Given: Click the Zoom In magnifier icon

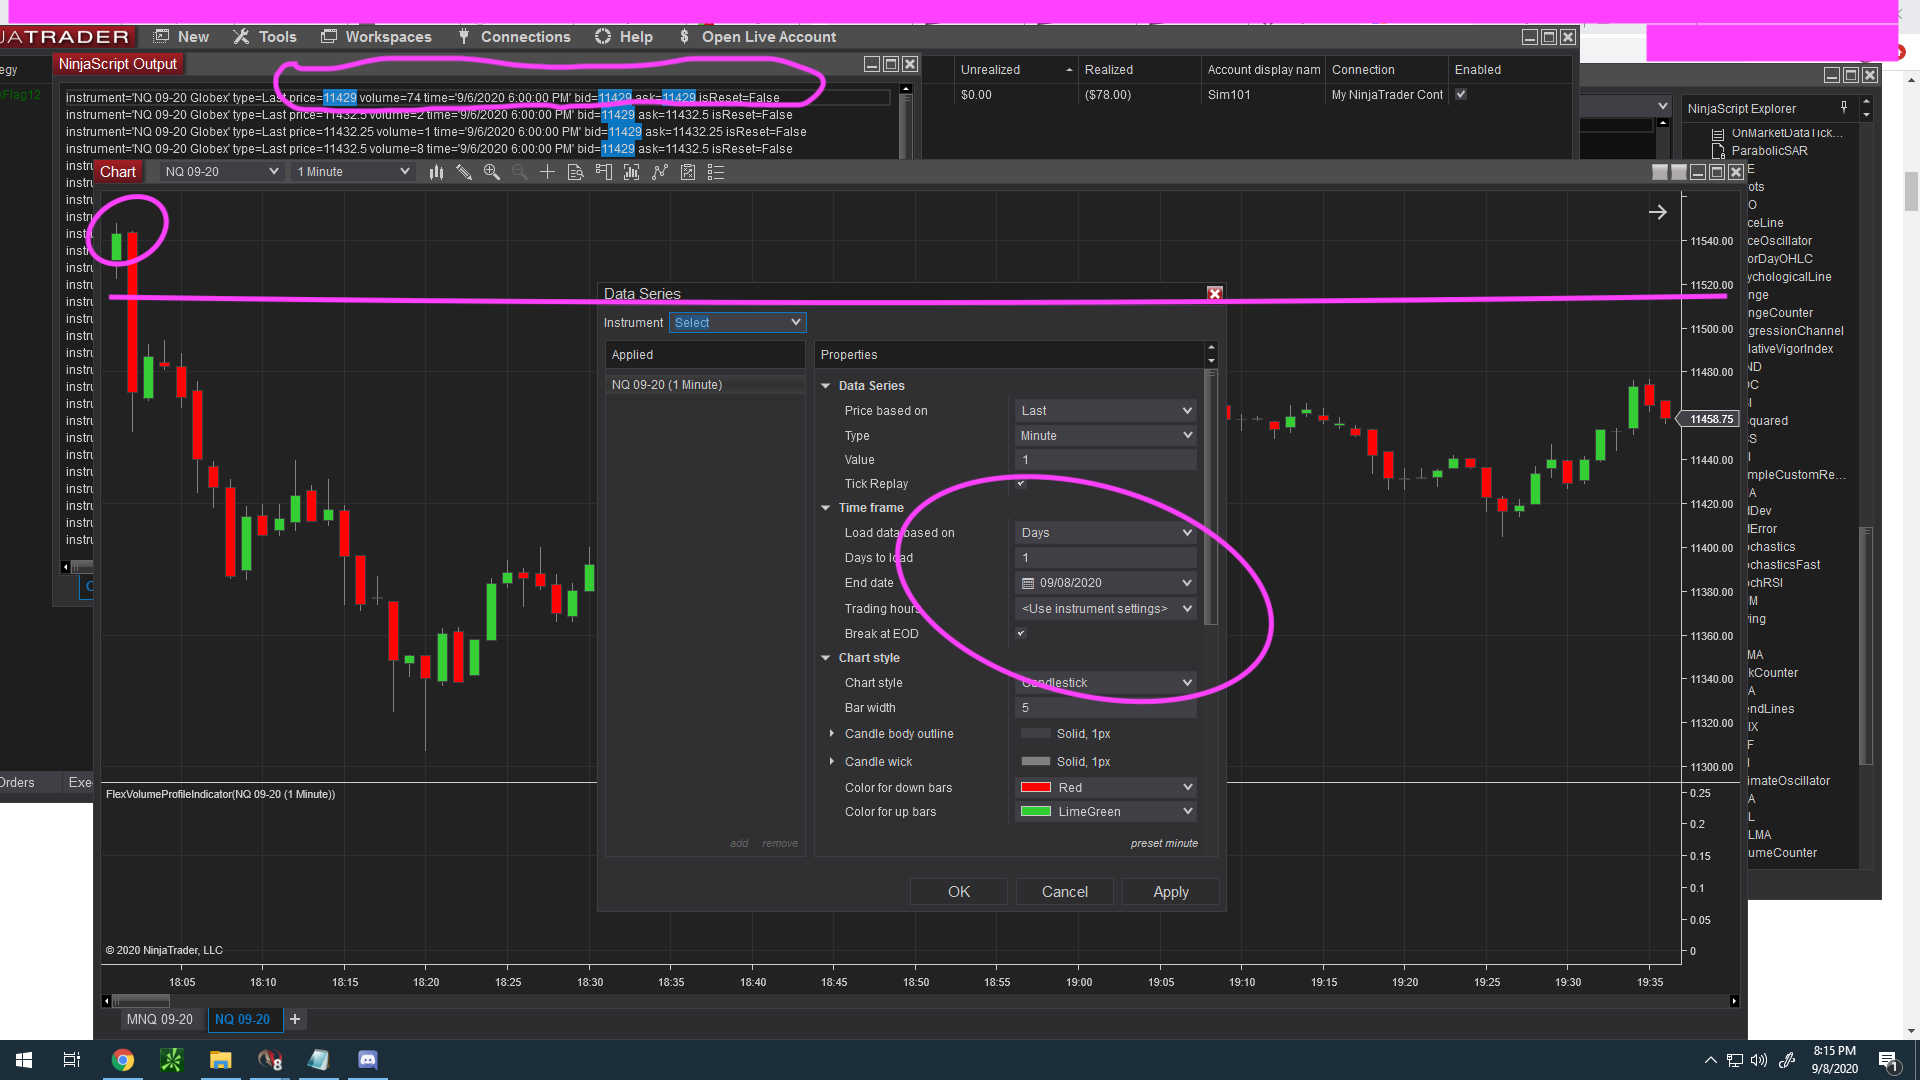Looking at the screenshot, I should (x=491, y=172).
